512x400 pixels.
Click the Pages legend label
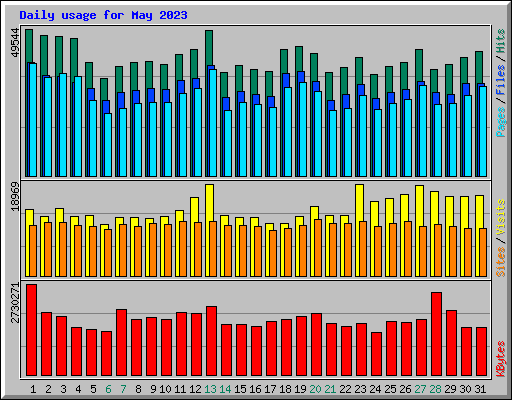pos(501,122)
